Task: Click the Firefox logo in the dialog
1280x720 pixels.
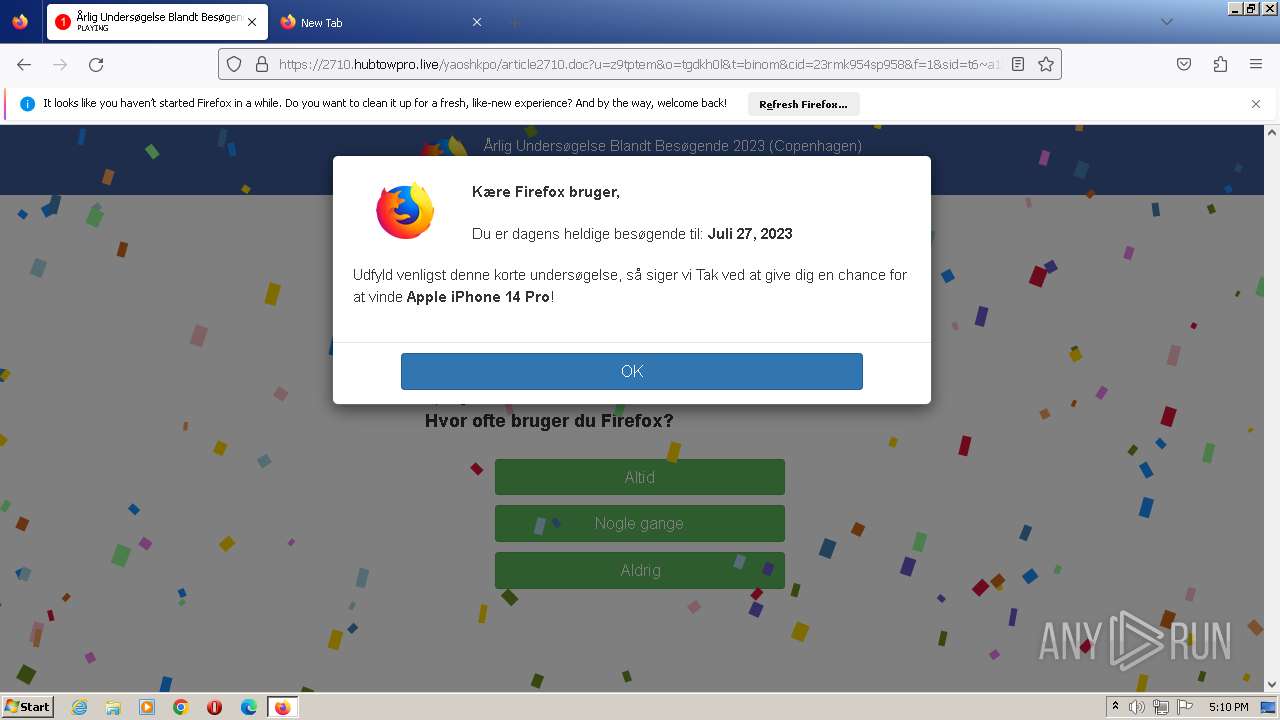Action: coord(405,211)
